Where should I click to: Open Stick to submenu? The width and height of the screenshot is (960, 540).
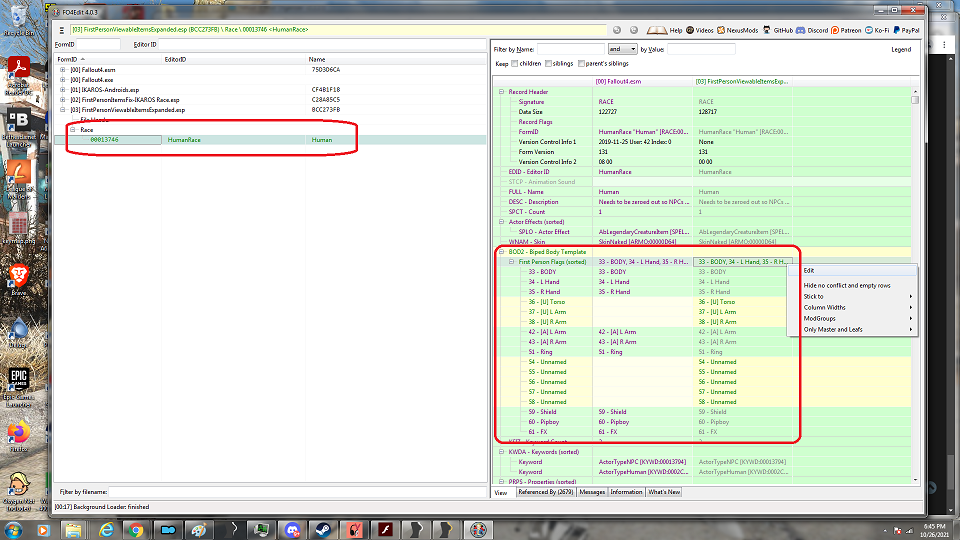852,296
